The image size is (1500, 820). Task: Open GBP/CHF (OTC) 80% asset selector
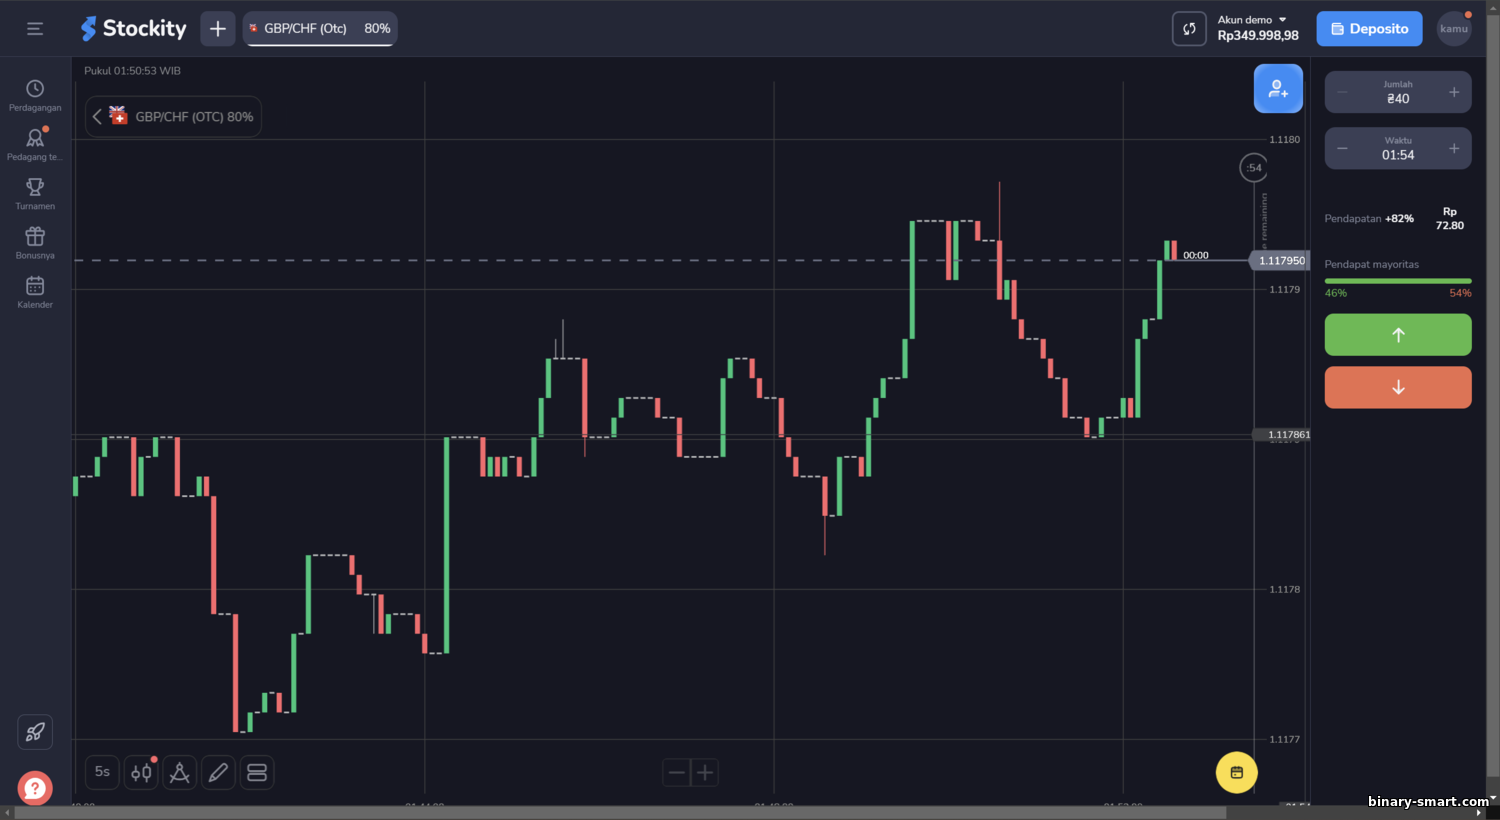(x=174, y=117)
